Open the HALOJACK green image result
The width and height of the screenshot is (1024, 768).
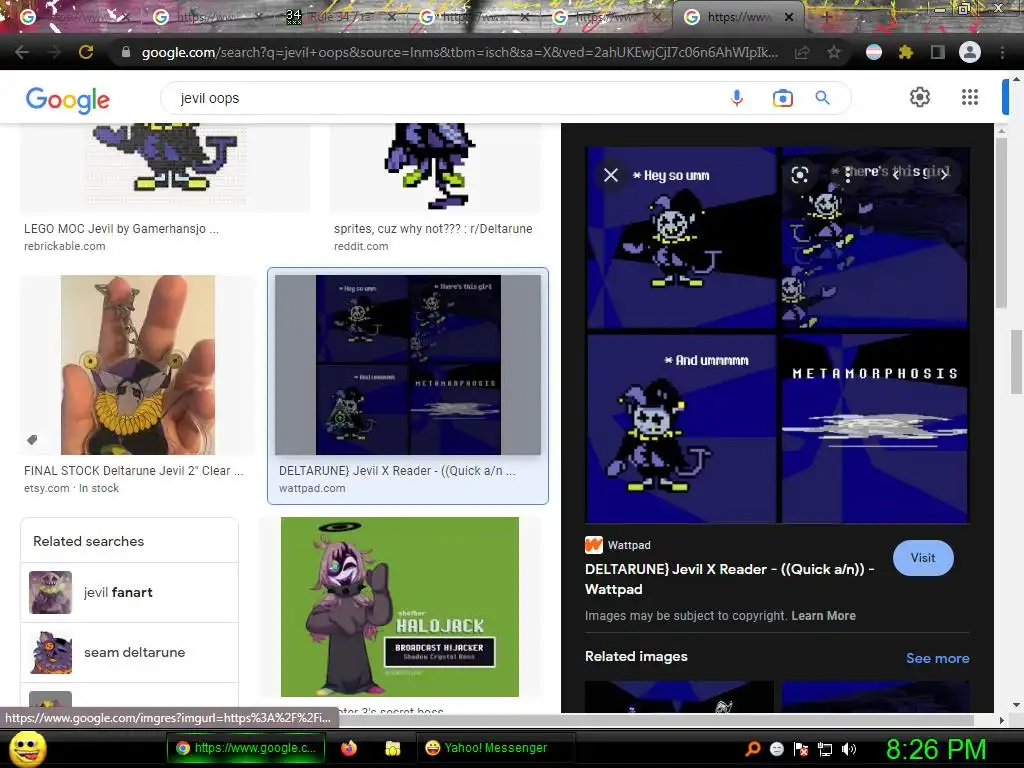[400, 607]
